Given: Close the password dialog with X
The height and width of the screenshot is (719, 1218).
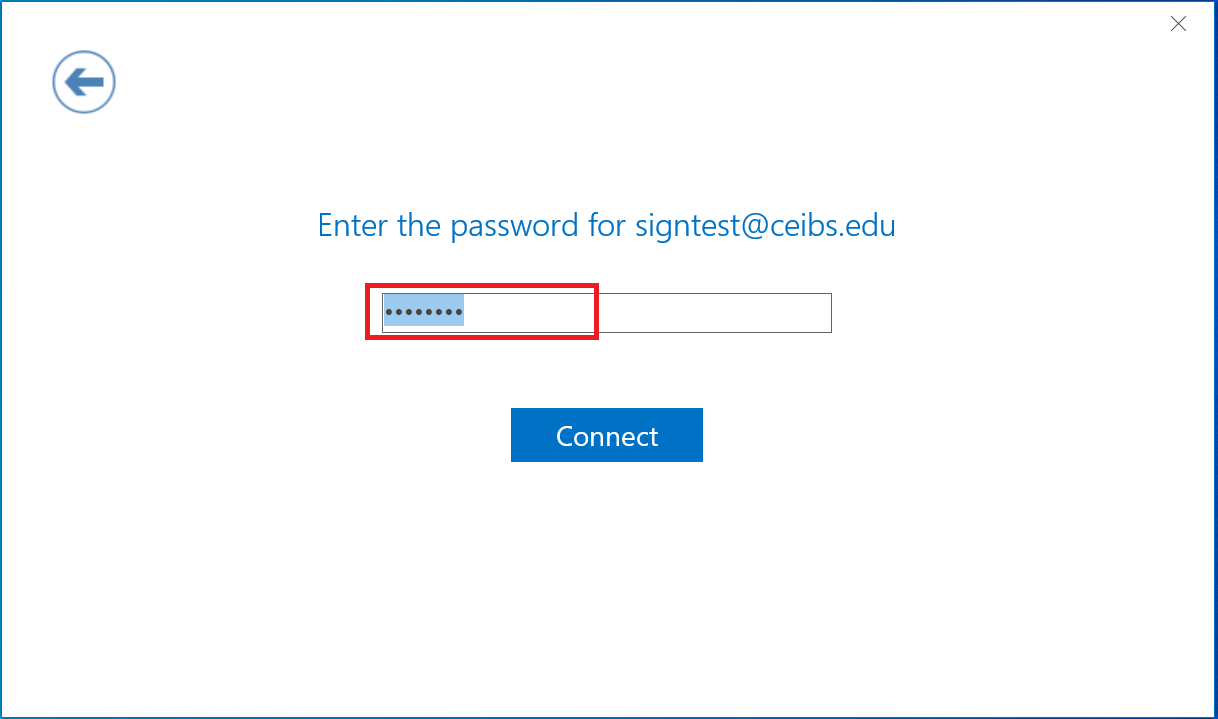Looking at the screenshot, I should pyautogui.click(x=1178, y=24).
